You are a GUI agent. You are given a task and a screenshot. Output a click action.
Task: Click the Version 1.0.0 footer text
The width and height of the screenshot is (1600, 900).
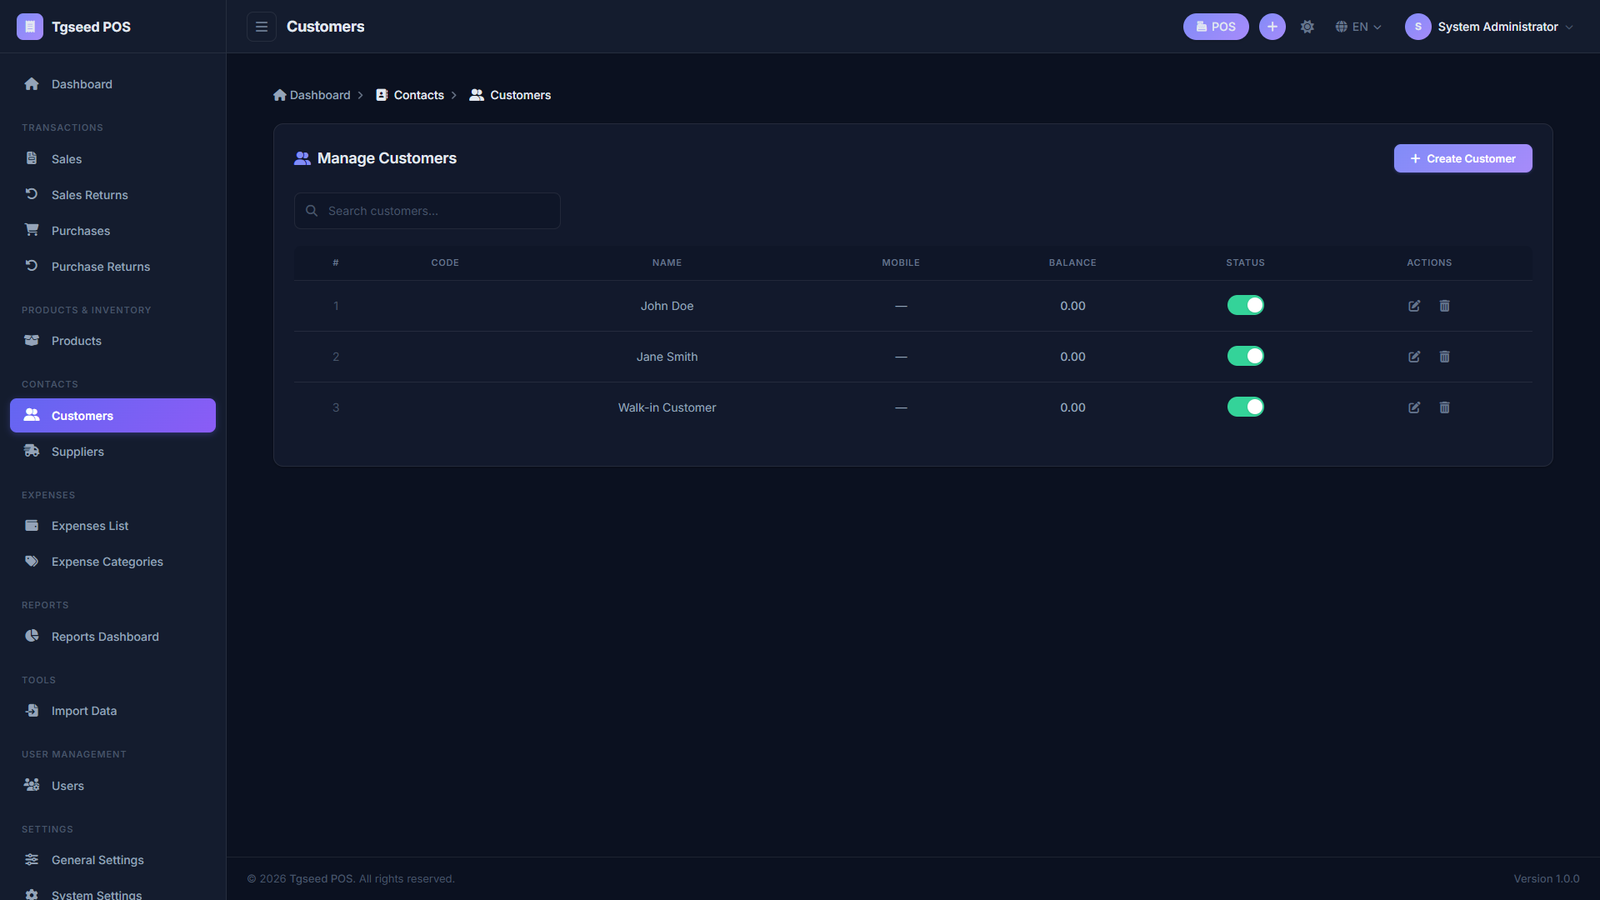coord(1546,879)
